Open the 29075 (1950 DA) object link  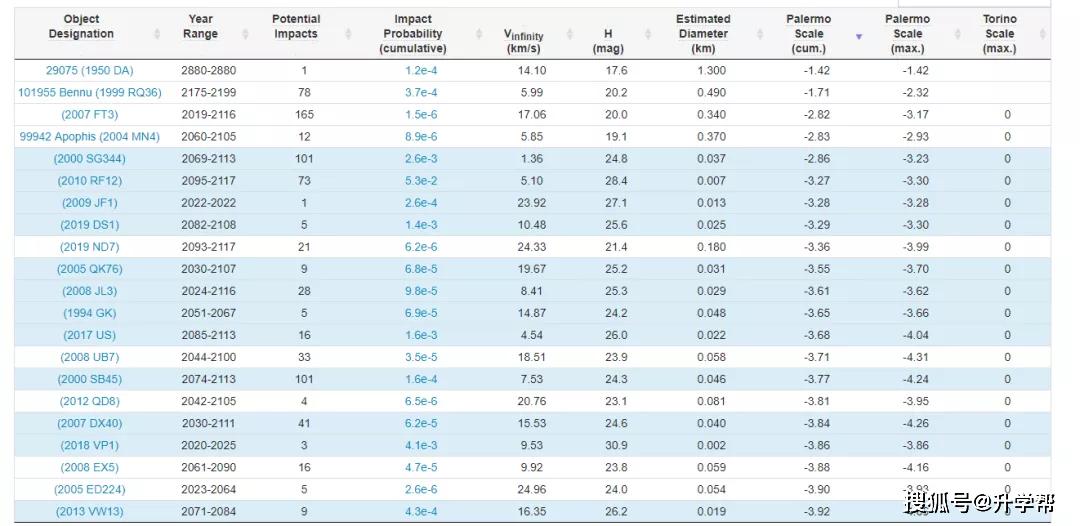click(x=90, y=70)
